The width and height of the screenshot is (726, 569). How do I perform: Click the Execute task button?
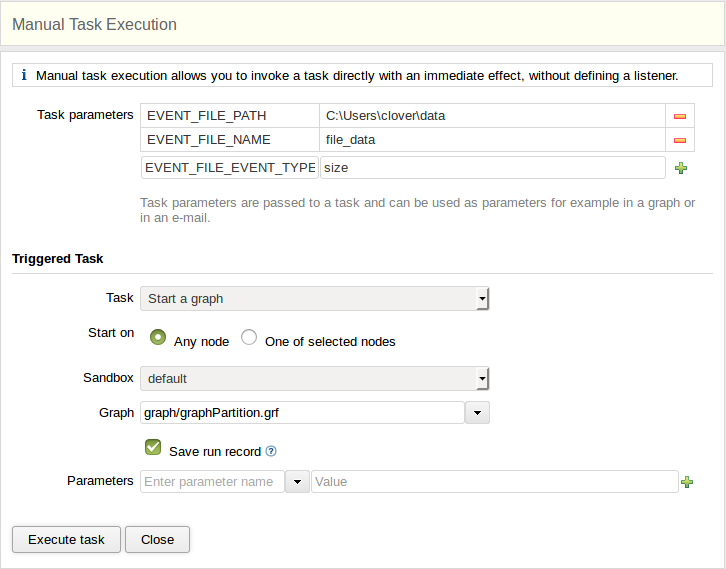[66, 540]
